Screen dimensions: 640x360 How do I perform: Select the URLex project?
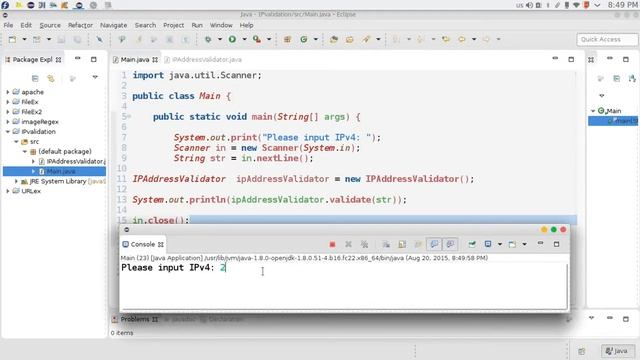click(x=31, y=191)
